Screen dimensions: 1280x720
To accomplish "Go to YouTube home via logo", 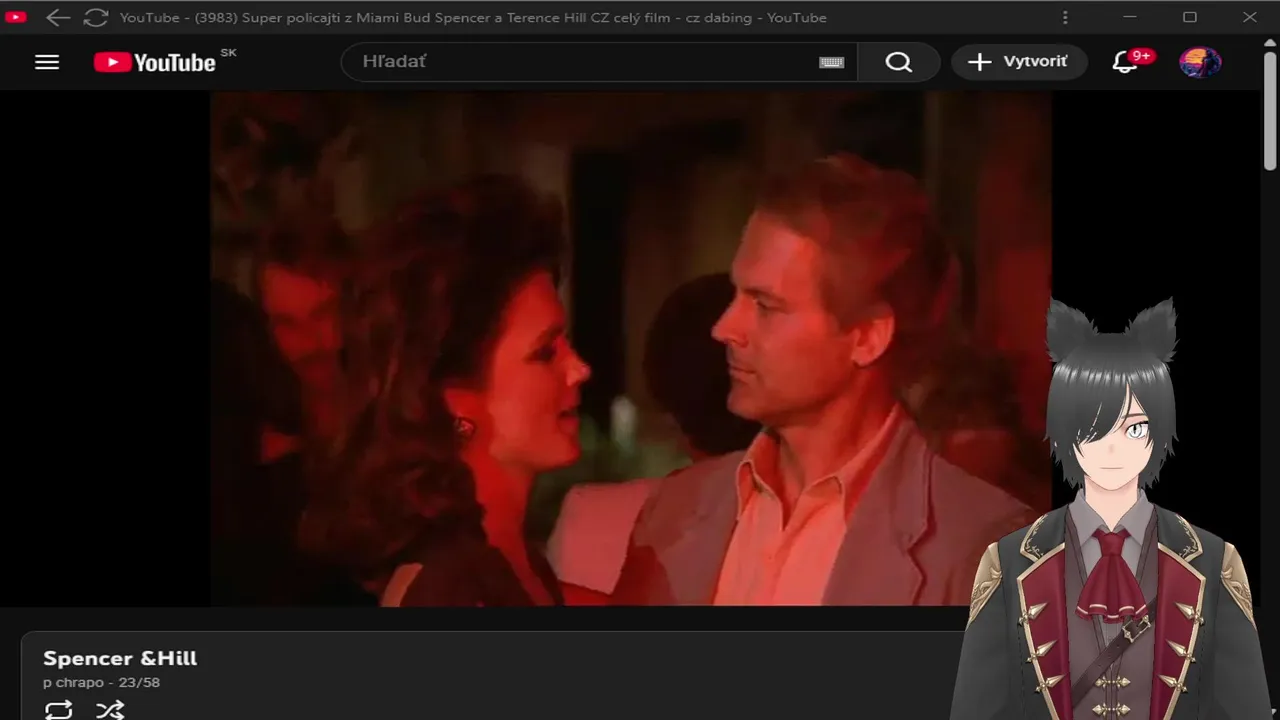I will (155, 62).
